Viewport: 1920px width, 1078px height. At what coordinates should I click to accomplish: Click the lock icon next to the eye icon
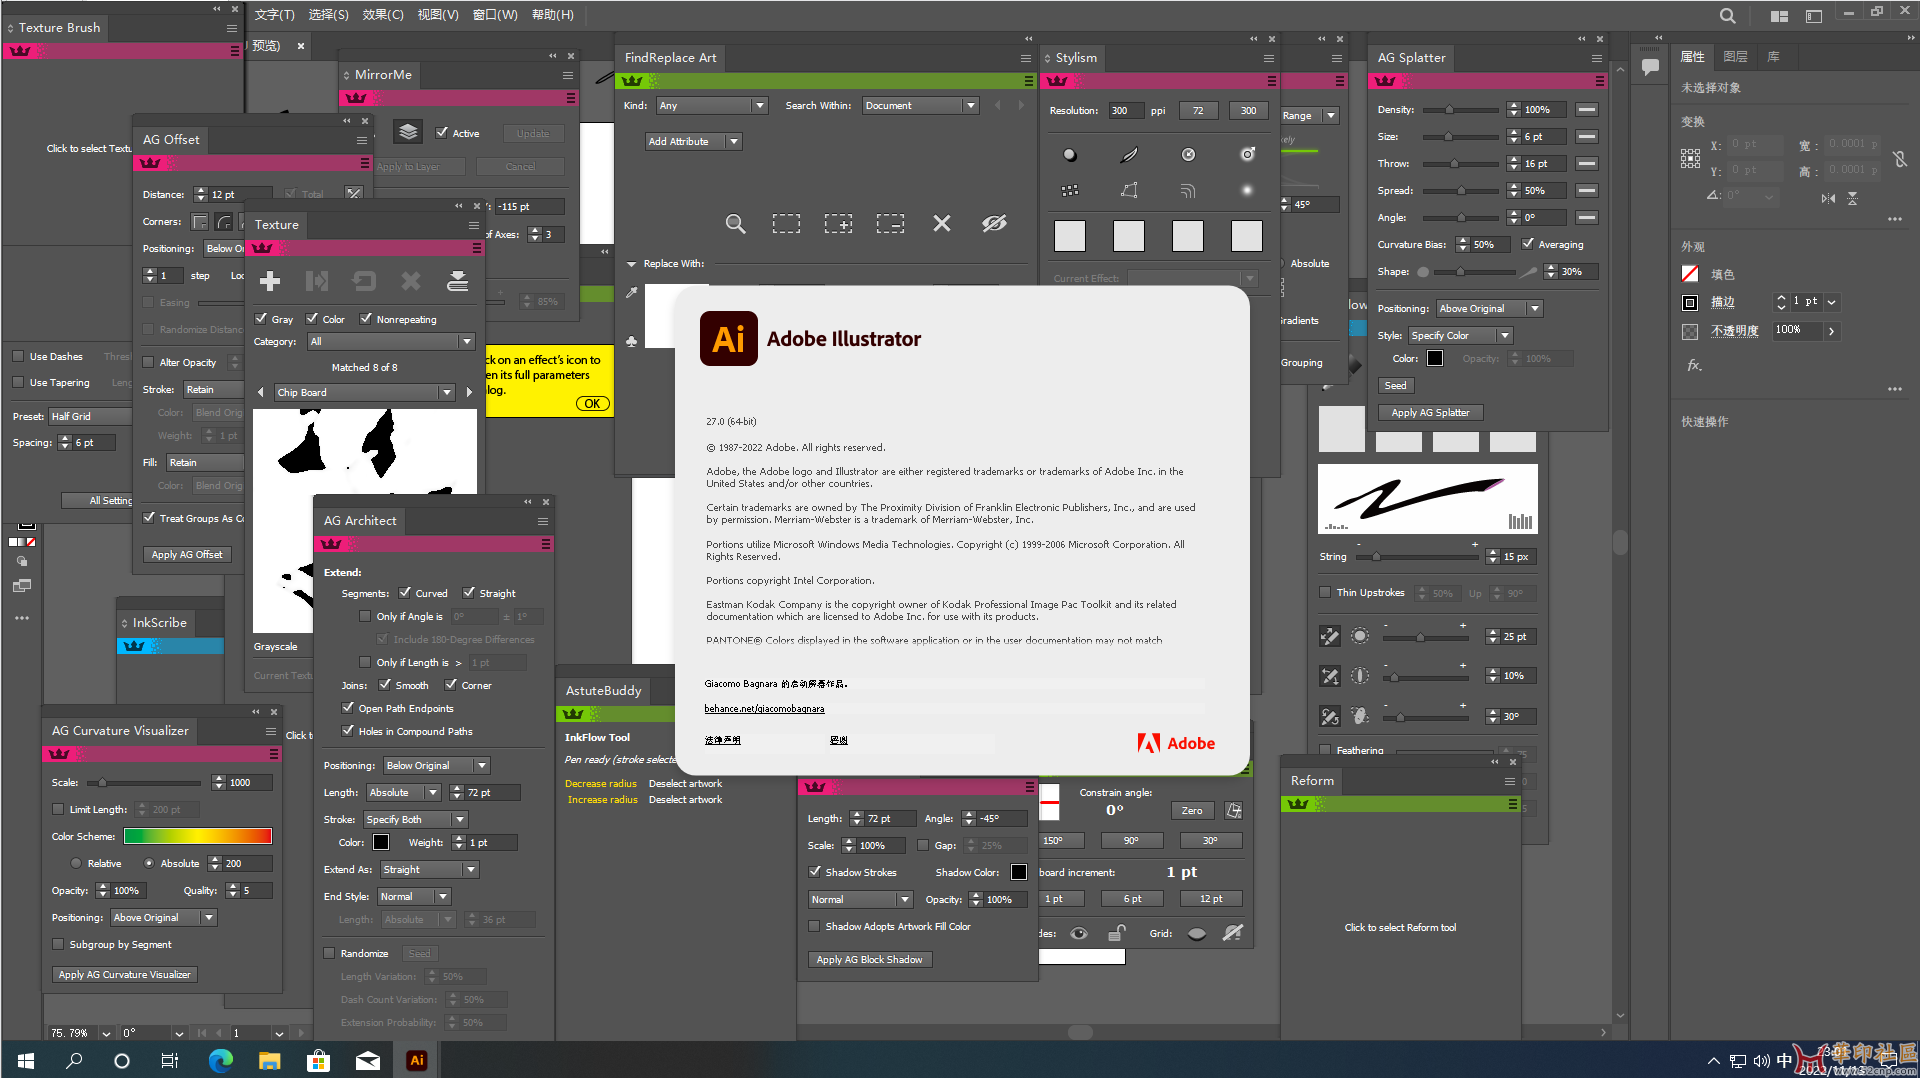pyautogui.click(x=1117, y=934)
